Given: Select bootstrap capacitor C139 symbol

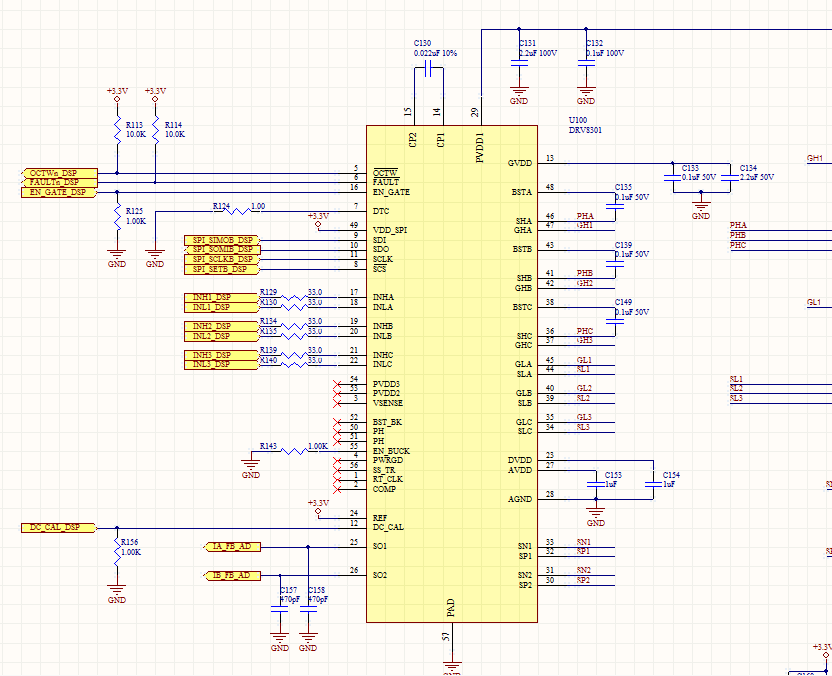Looking at the screenshot, I should (x=615, y=264).
